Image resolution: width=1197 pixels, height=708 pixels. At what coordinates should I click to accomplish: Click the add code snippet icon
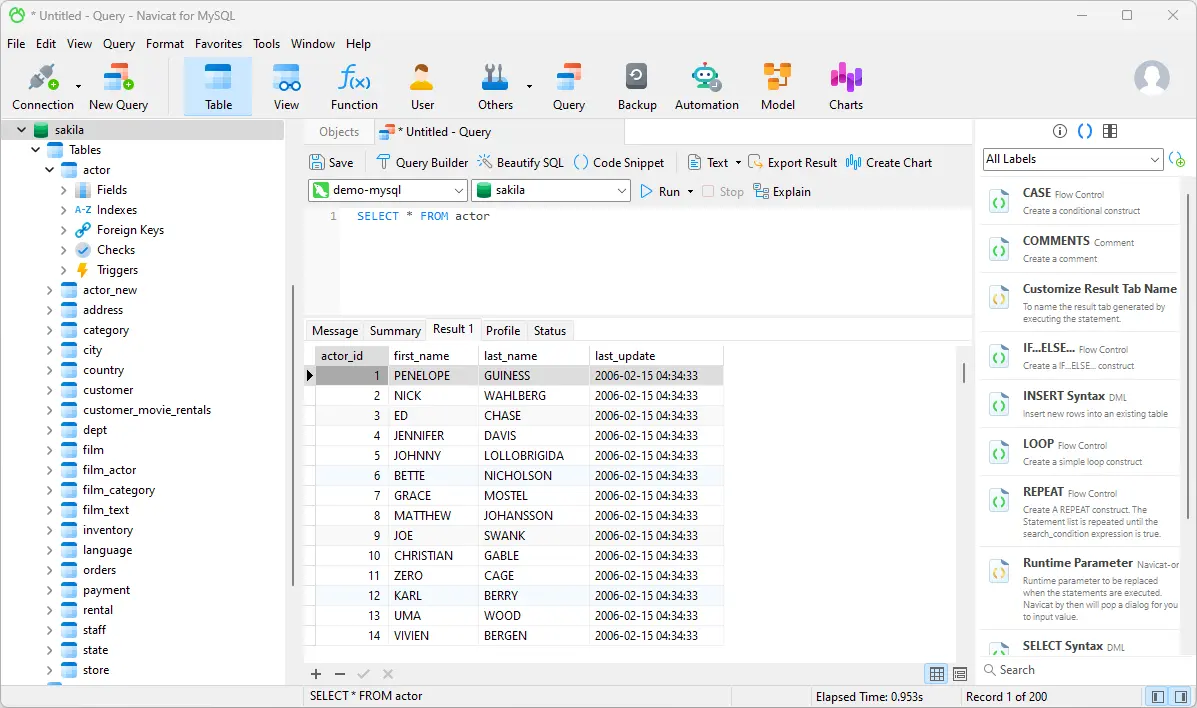click(x=1177, y=160)
